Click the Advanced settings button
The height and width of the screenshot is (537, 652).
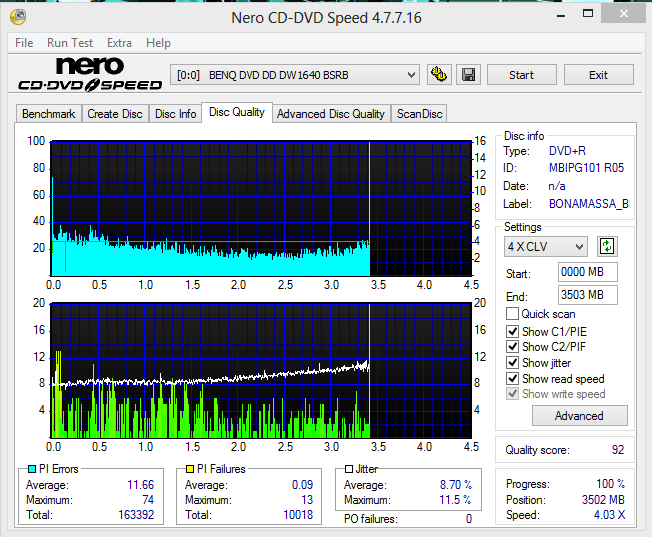(579, 416)
